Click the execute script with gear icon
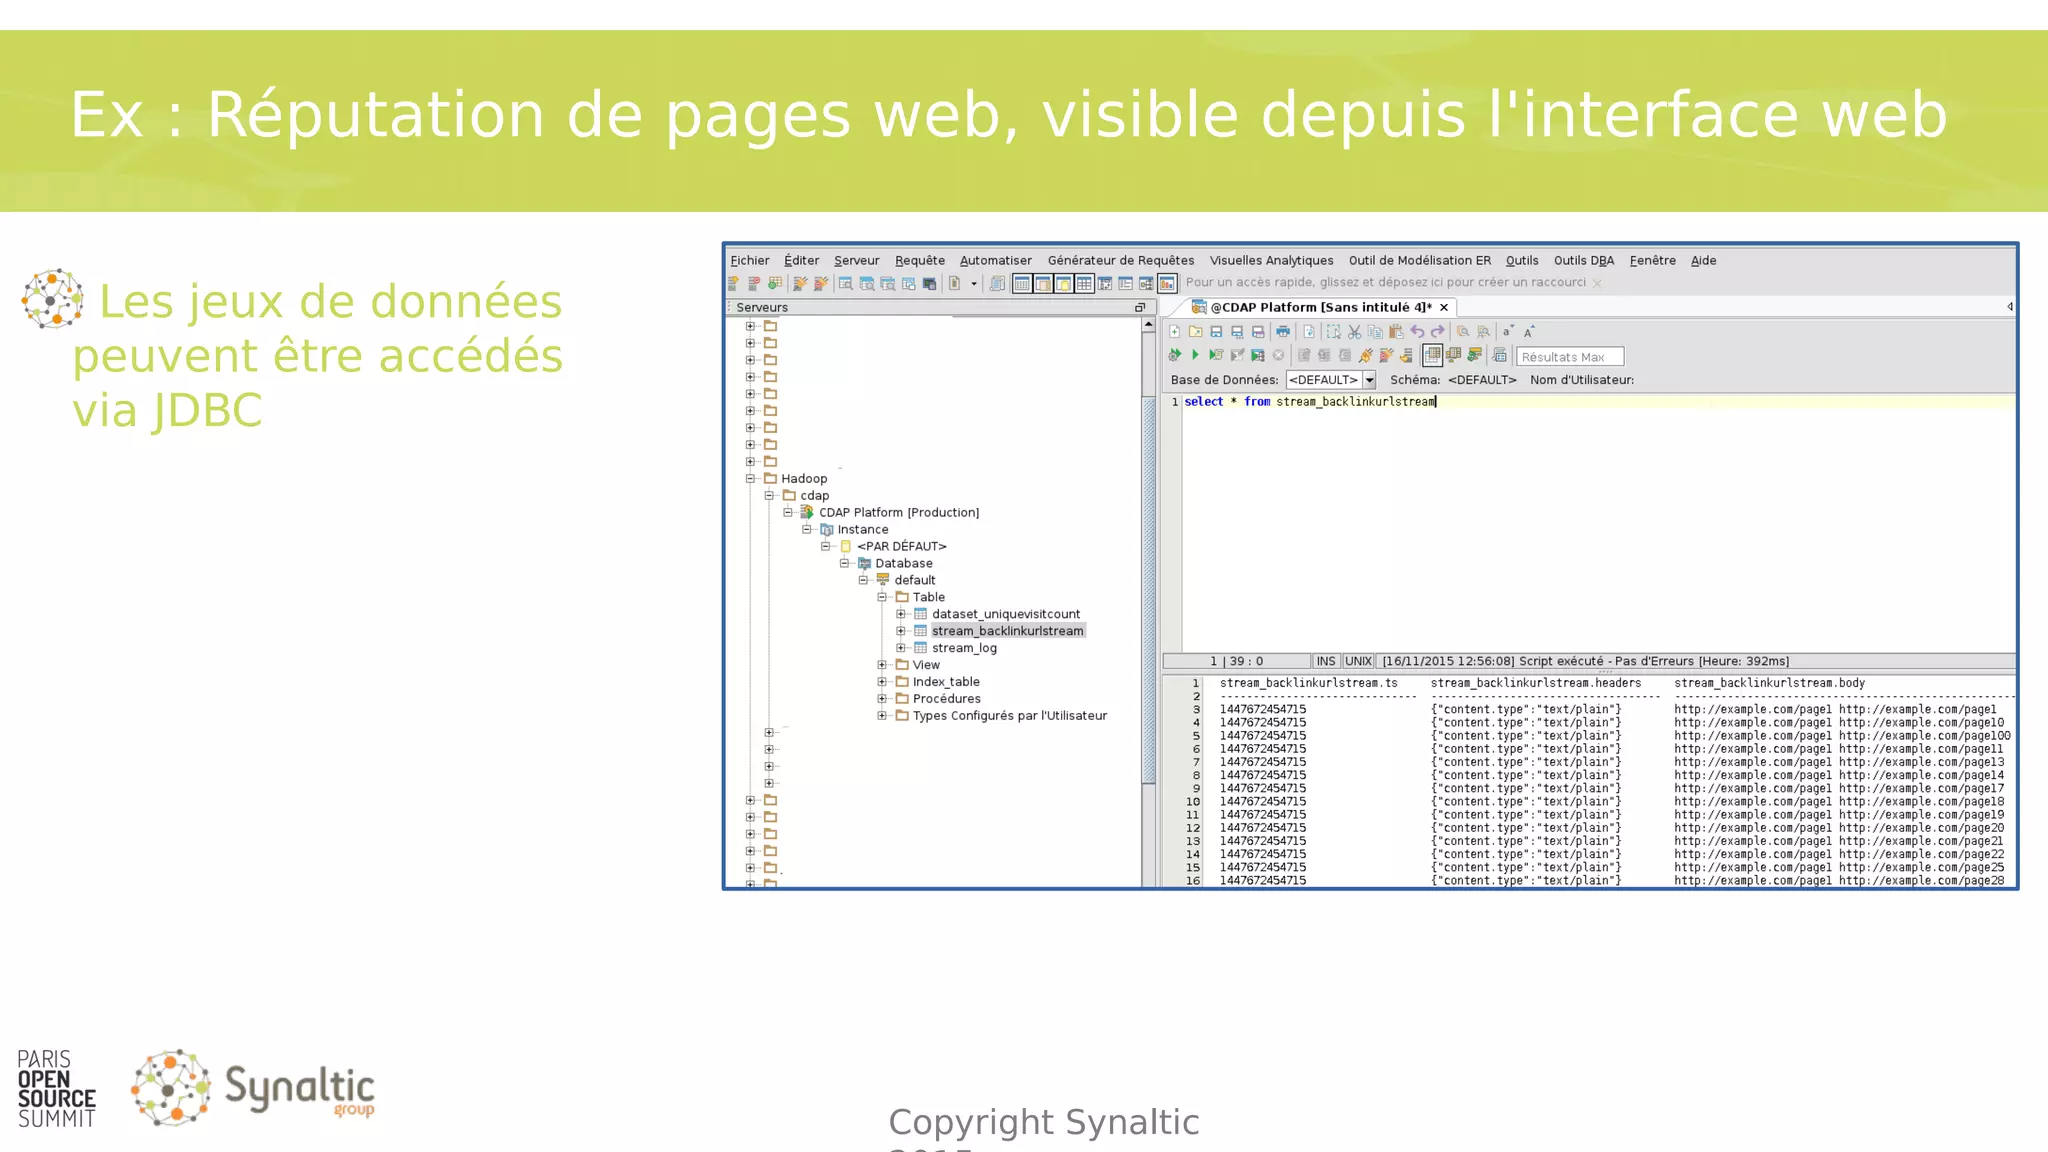This screenshot has width=2048, height=1152. pos(1174,355)
